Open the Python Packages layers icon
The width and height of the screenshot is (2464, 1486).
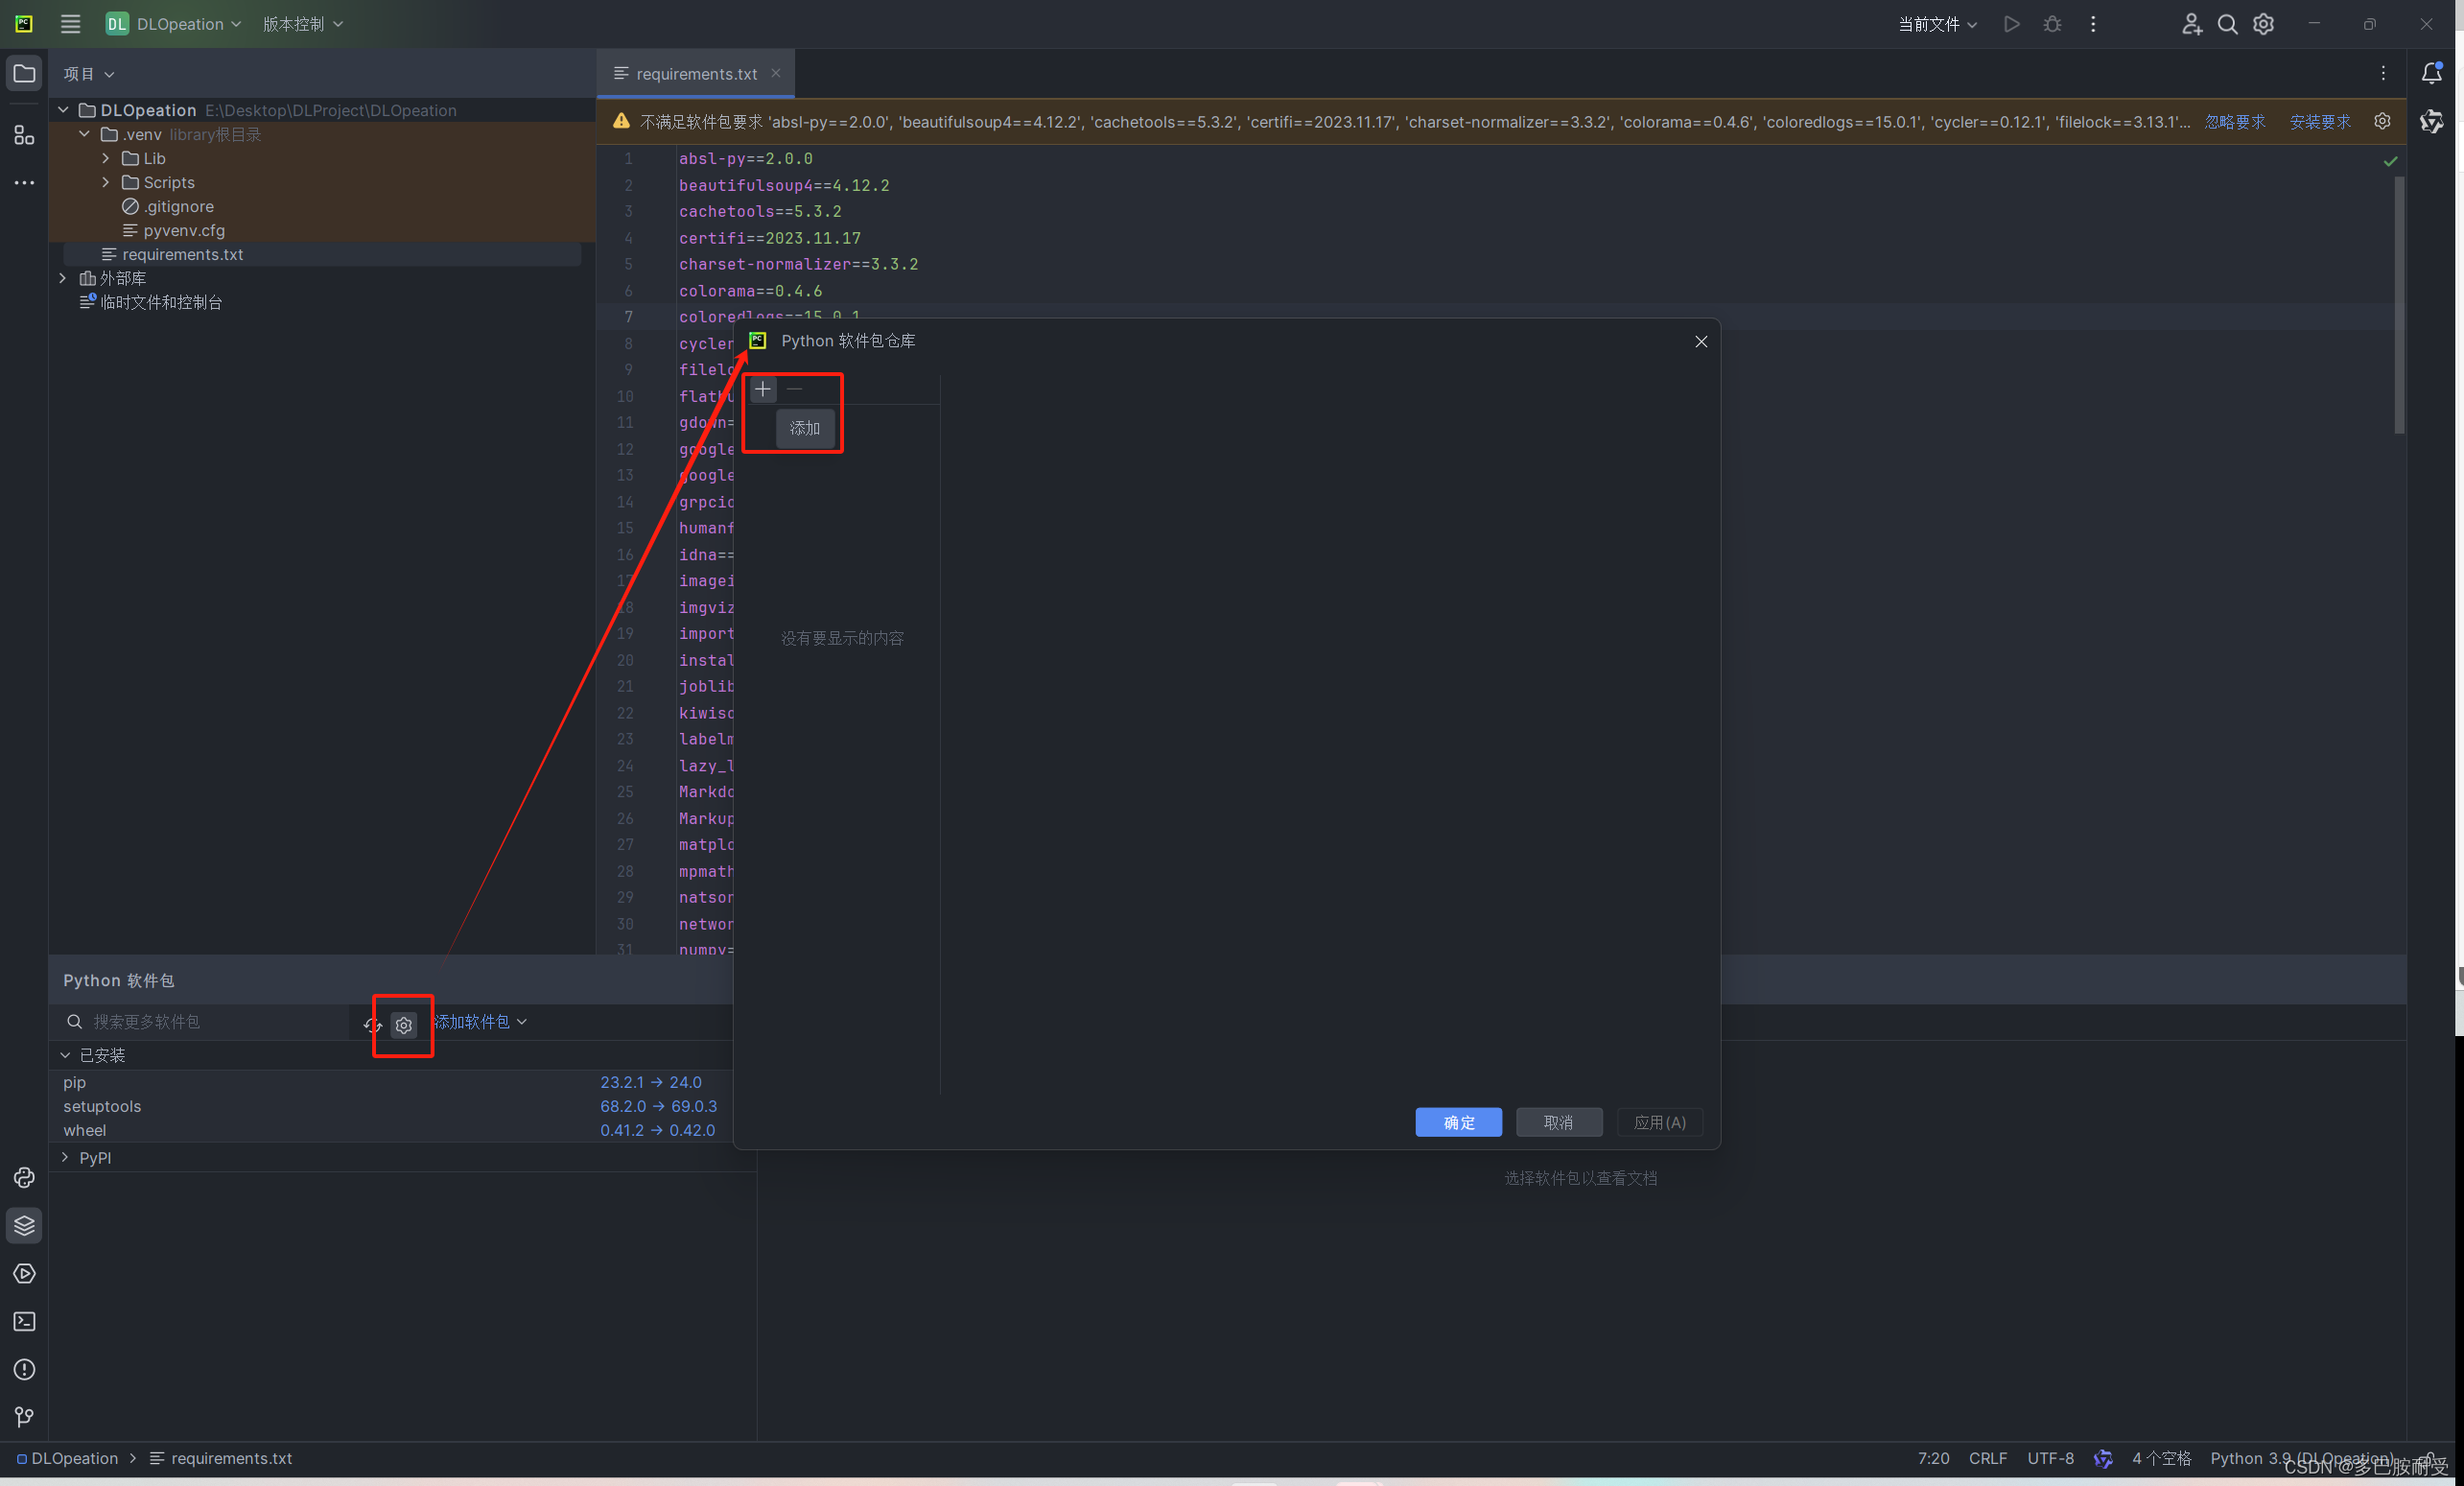click(x=24, y=1226)
